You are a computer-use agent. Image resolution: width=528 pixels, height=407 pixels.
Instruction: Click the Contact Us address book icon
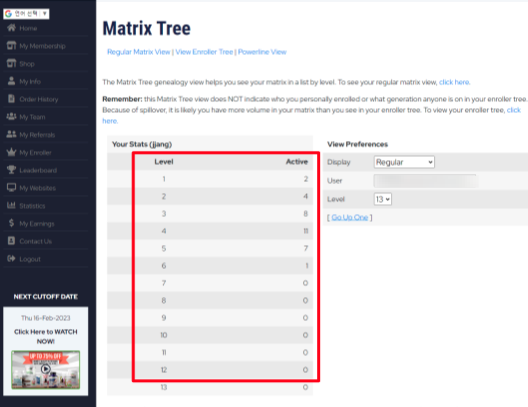tap(11, 241)
